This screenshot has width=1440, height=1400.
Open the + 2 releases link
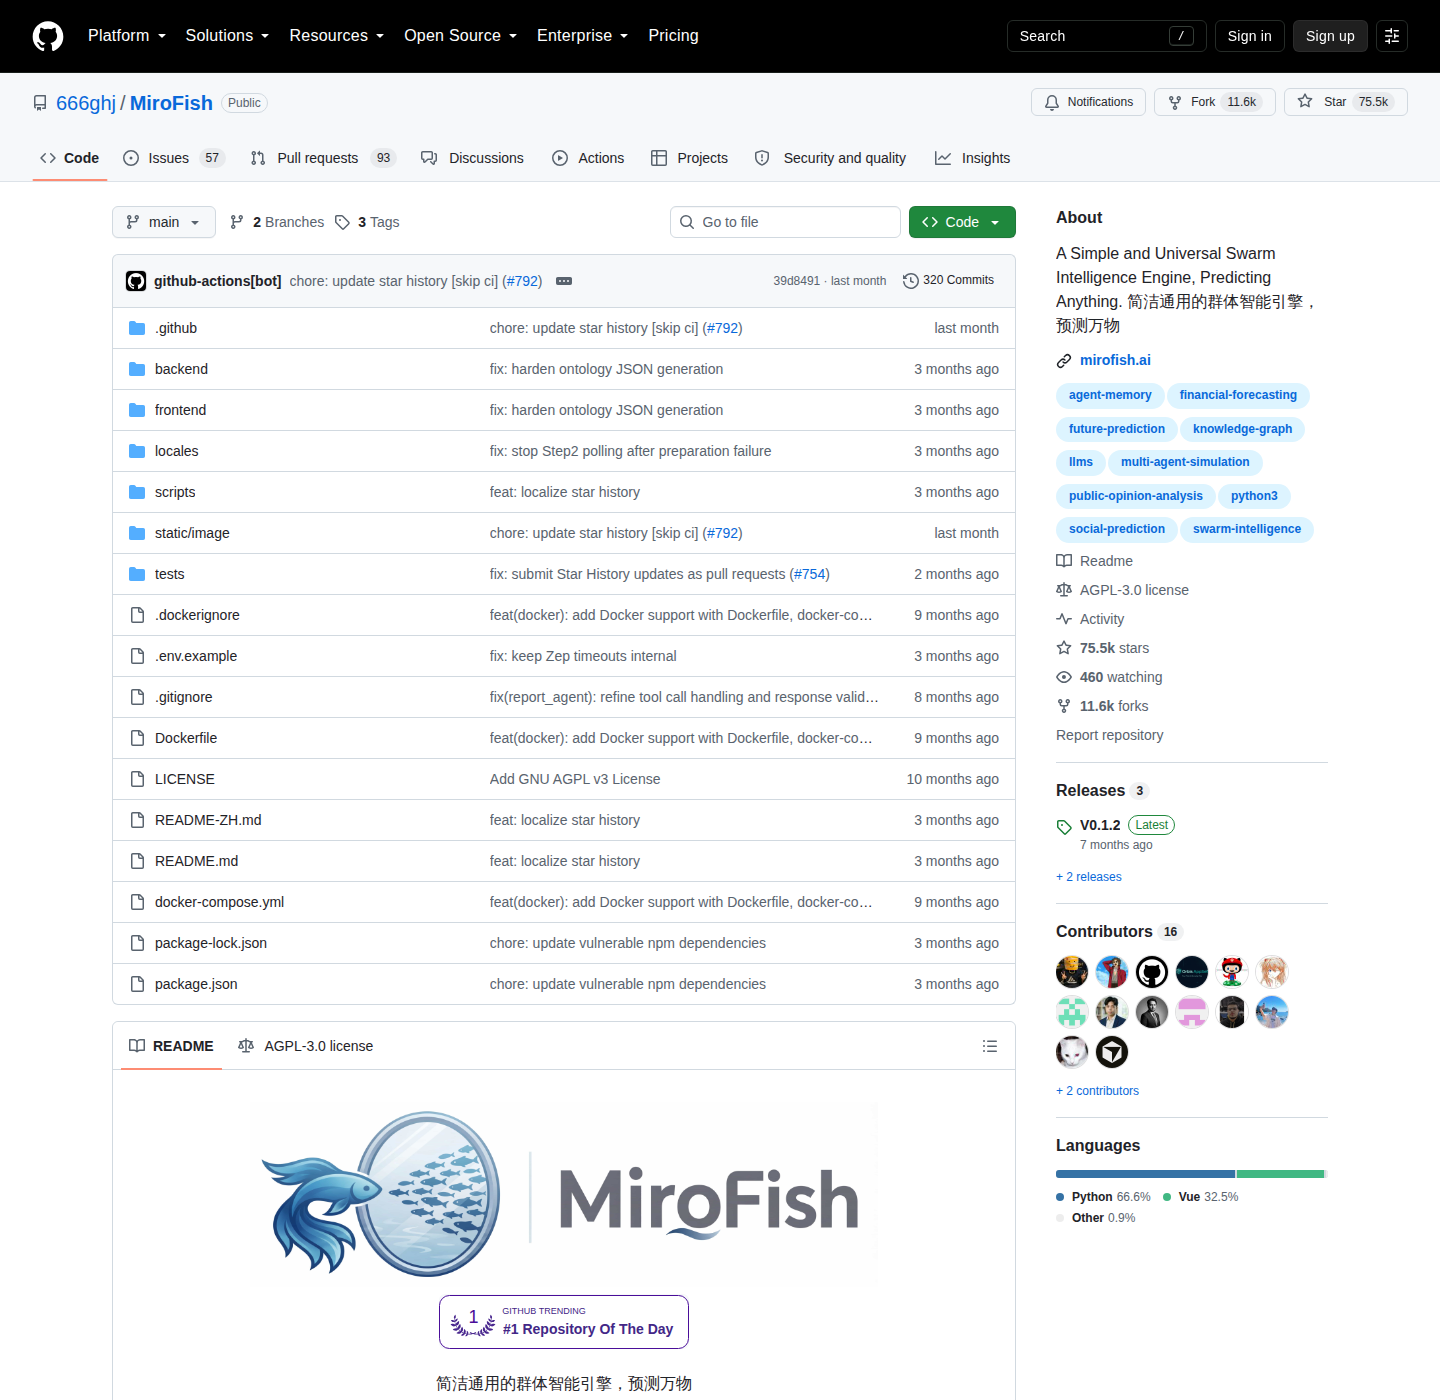[x=1089, y=877]
